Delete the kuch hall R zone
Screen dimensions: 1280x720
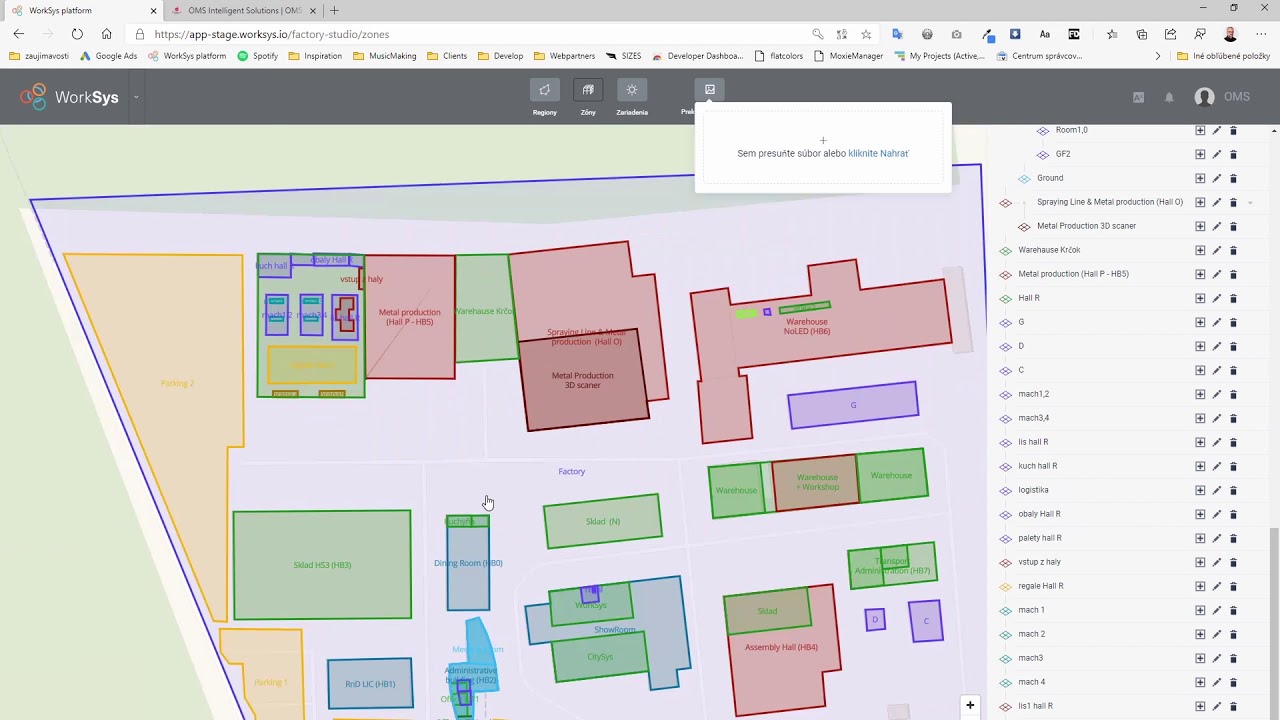click(1233, 466)
